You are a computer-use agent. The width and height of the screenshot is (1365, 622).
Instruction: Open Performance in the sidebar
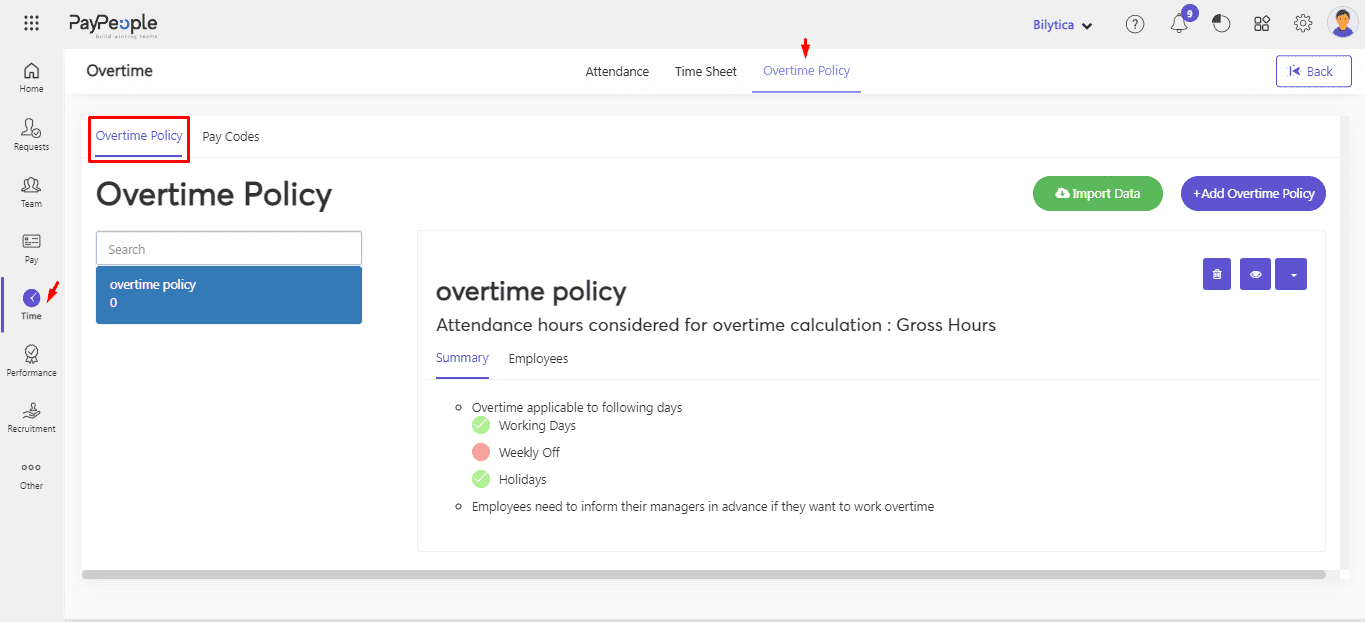click(x=32, y=360)
